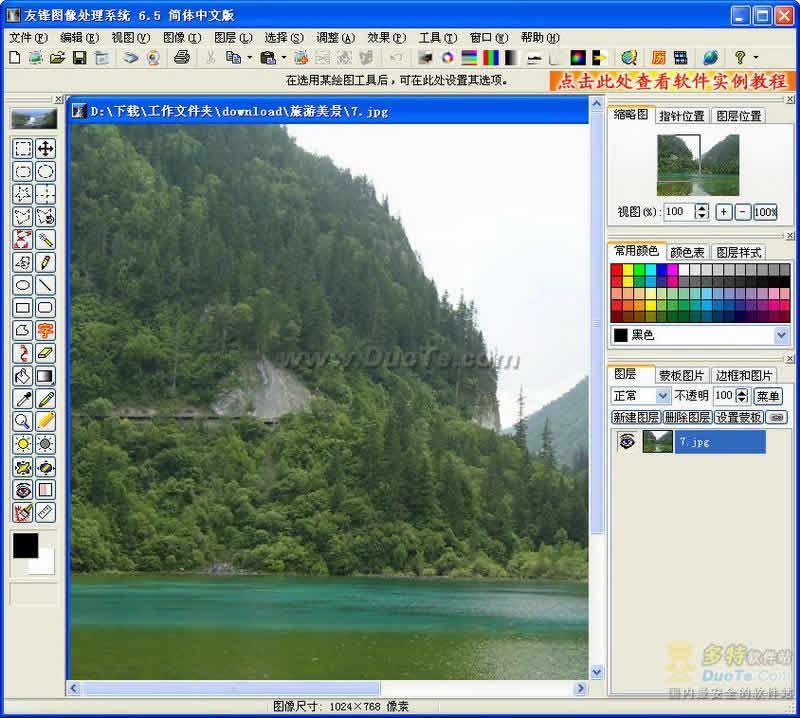Expand the 黑色 color name dropdown

click(x=781, y=335)
